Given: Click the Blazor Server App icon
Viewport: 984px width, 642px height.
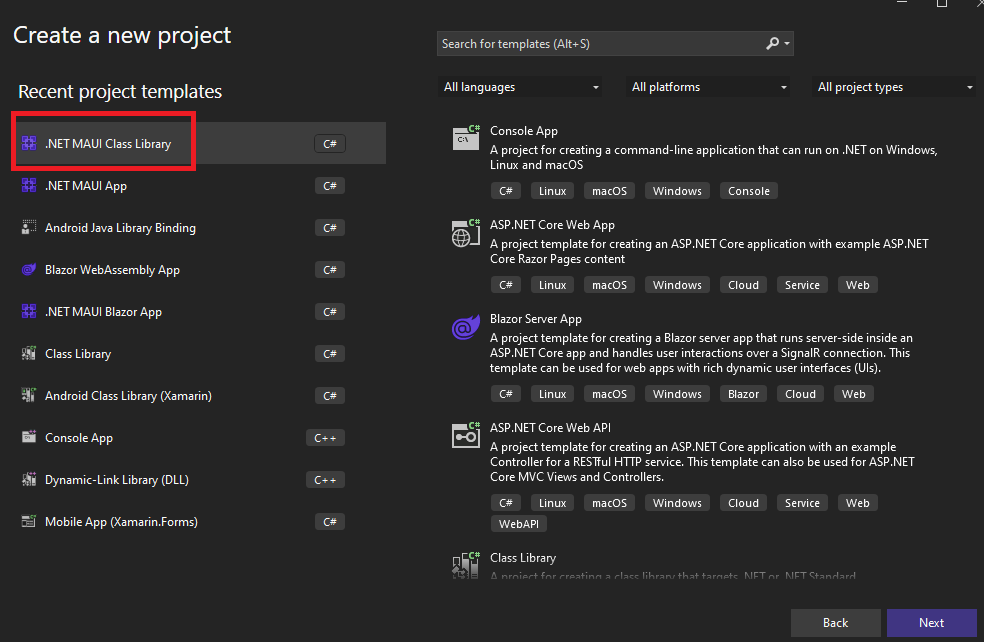Looking at the screenshot, I should tap(466, 327).
